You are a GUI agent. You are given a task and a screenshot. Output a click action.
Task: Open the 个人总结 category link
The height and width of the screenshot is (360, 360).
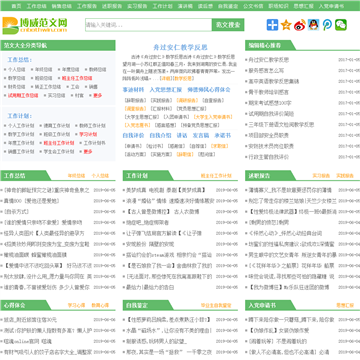pos(17,70)
